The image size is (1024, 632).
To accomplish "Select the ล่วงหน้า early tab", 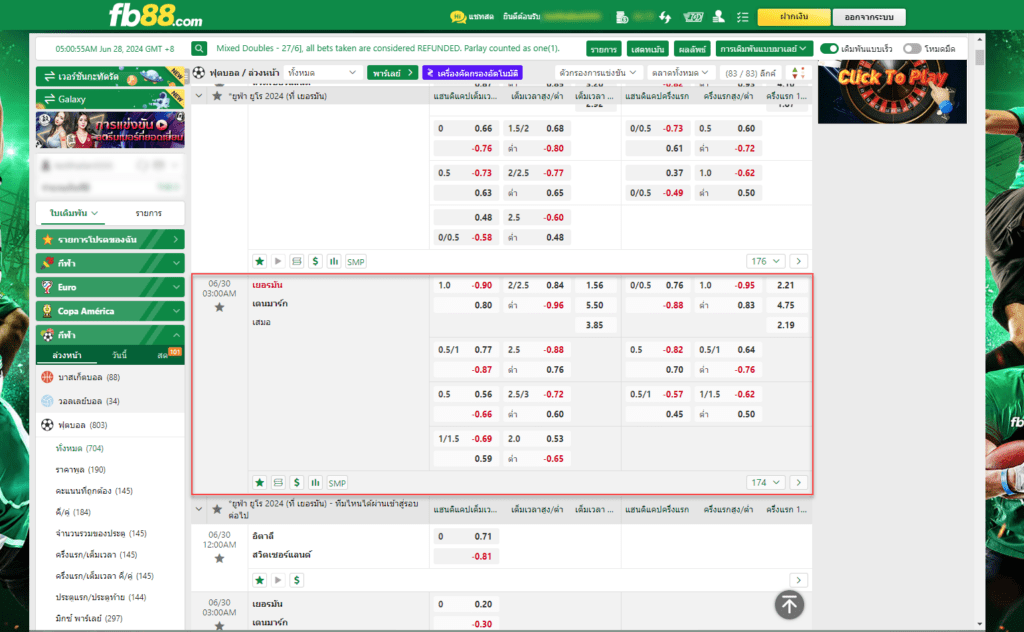I will (x=67, y=355).
